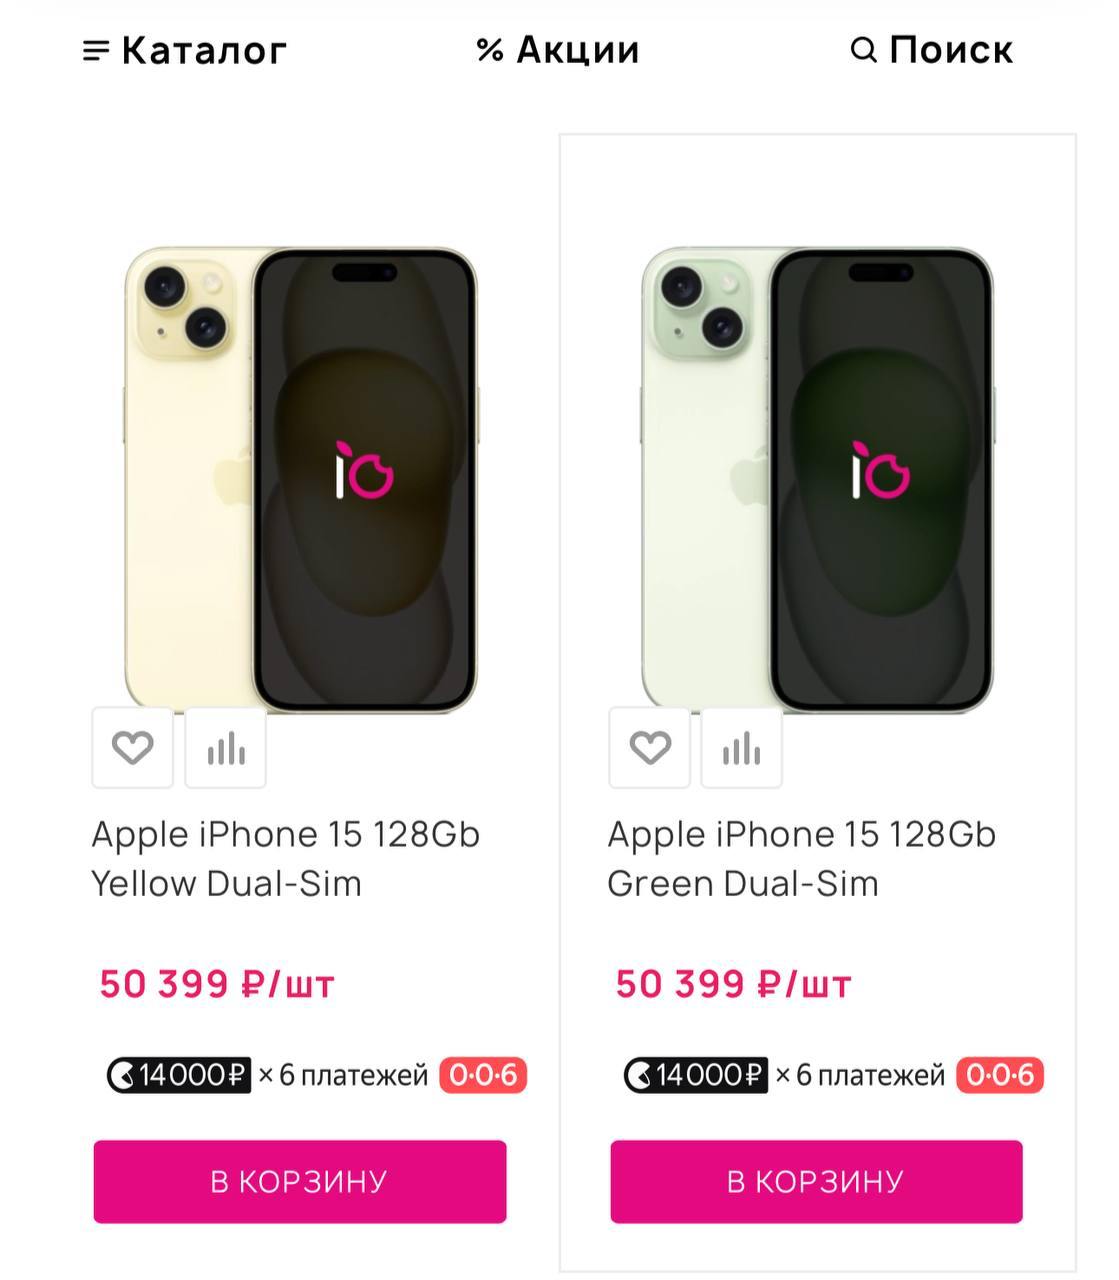The width and height of the screenshot is (1119, 1280).
Task: Click the hamburger icon beside Каталог
Action: (x=96, y=50)
